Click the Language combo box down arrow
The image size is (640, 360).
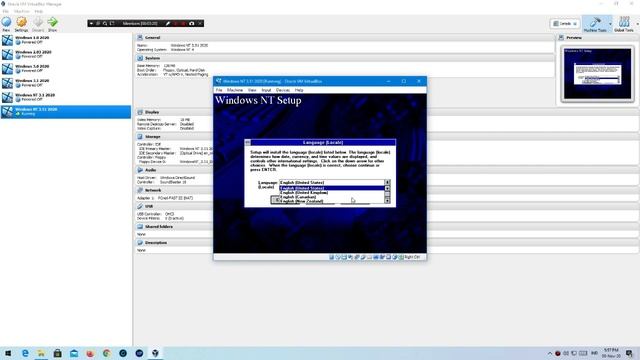pyautogui.click(x=387, y=182)
